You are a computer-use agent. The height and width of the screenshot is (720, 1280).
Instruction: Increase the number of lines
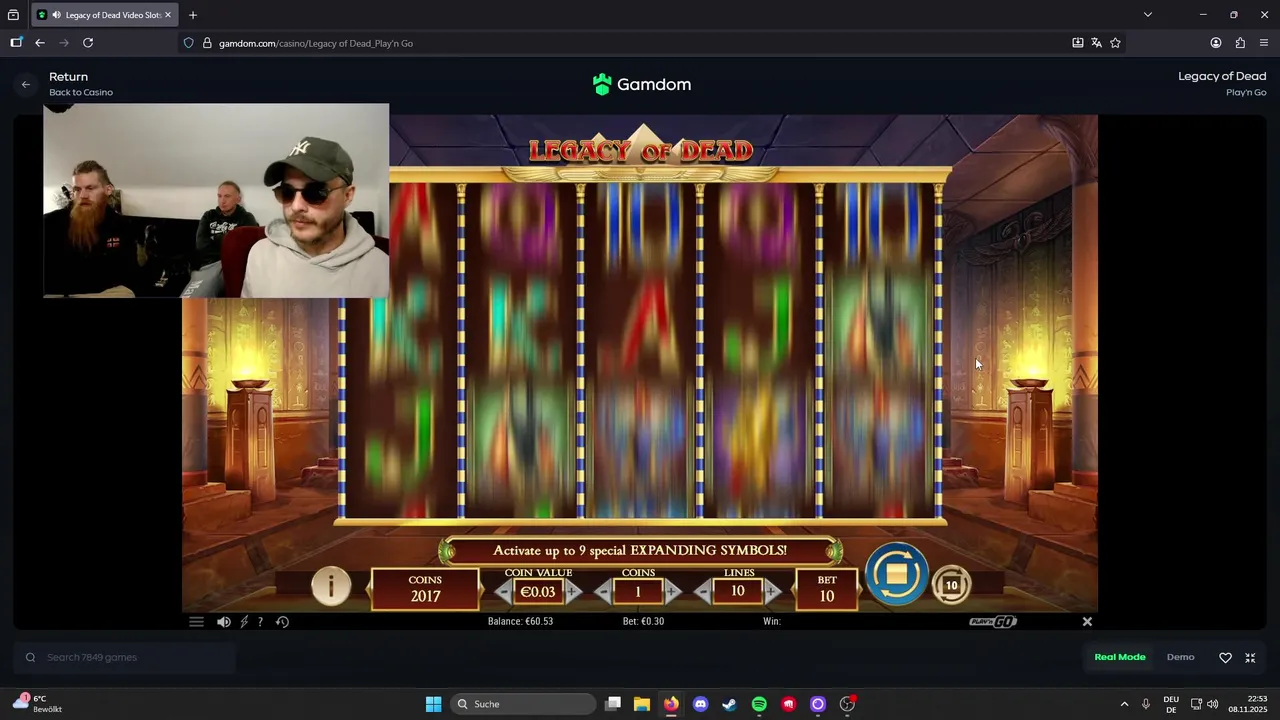pyautogui.click(x=771, y=592)
